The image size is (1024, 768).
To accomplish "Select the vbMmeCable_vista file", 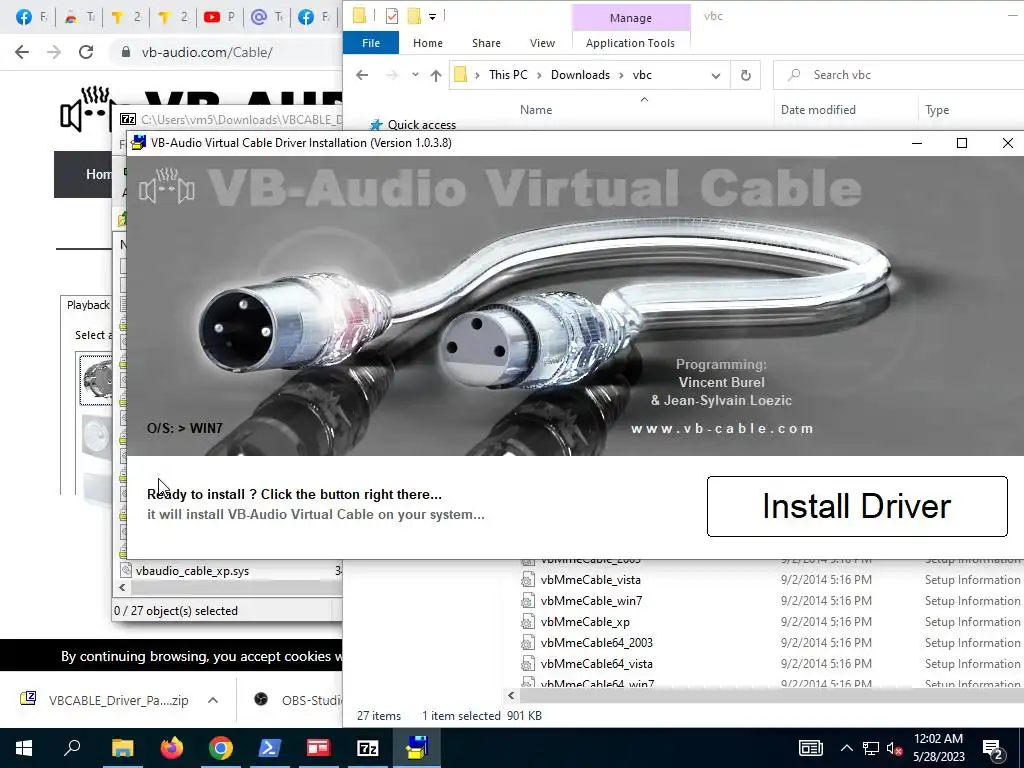I will [x=590, y=580].
